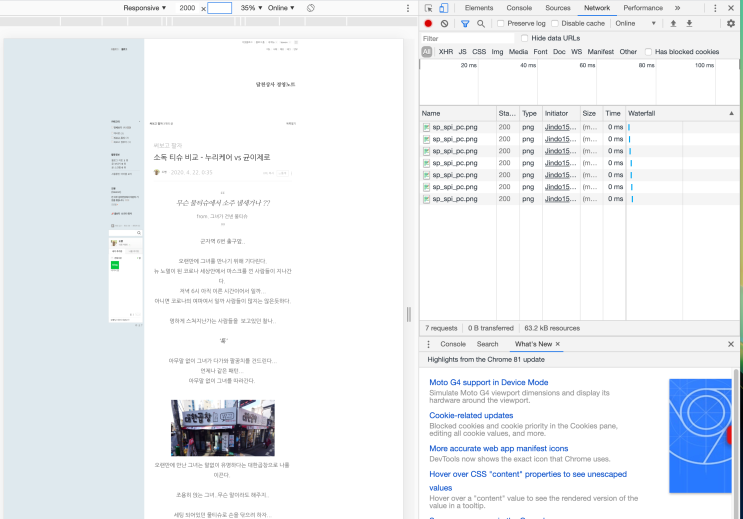Filter requests by WS

[576, 52]
